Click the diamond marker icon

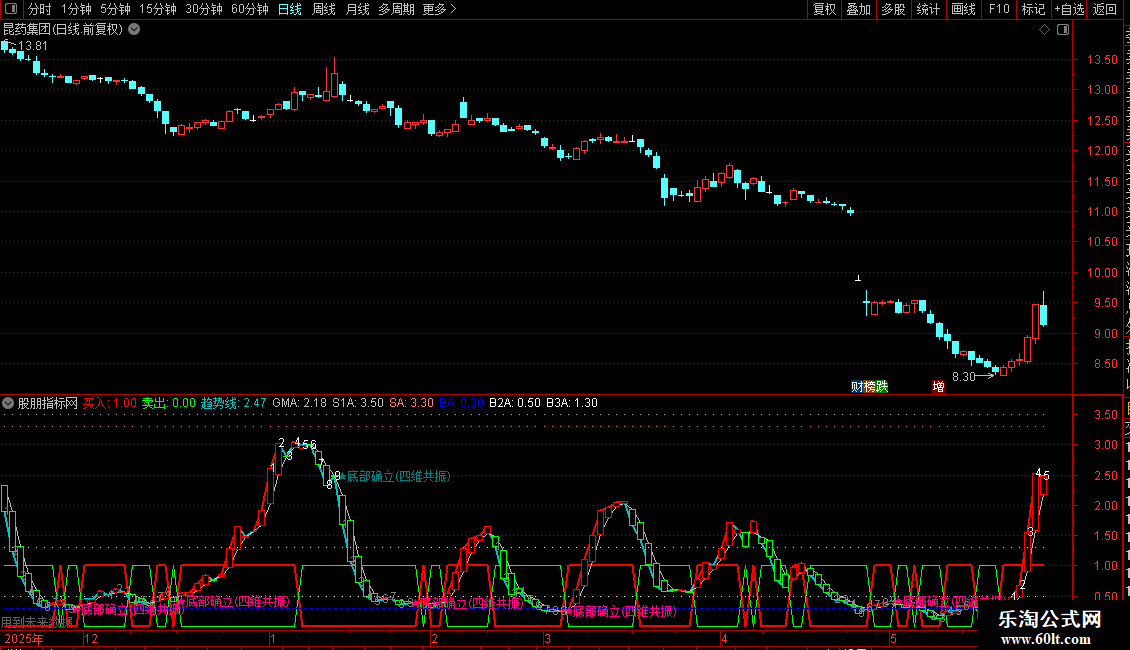pos(1044,30)
